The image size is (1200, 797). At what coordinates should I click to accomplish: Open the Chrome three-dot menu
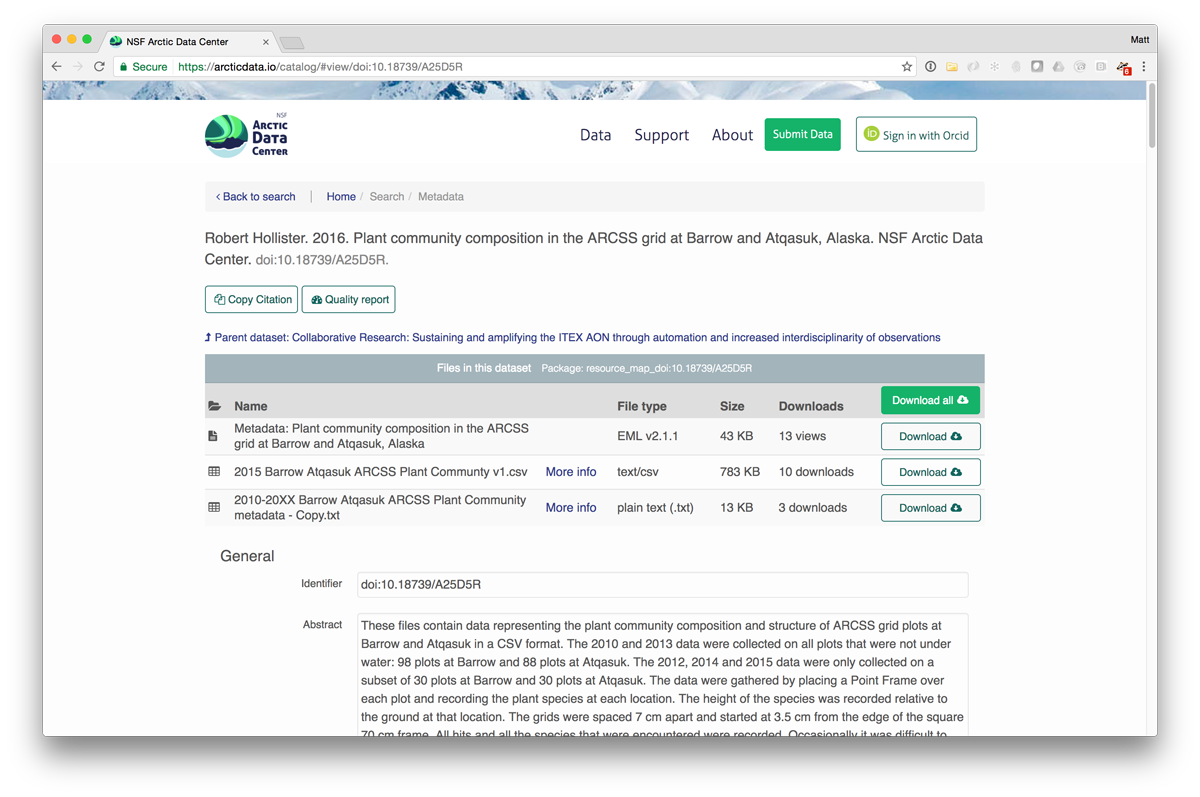(1143, 66)
